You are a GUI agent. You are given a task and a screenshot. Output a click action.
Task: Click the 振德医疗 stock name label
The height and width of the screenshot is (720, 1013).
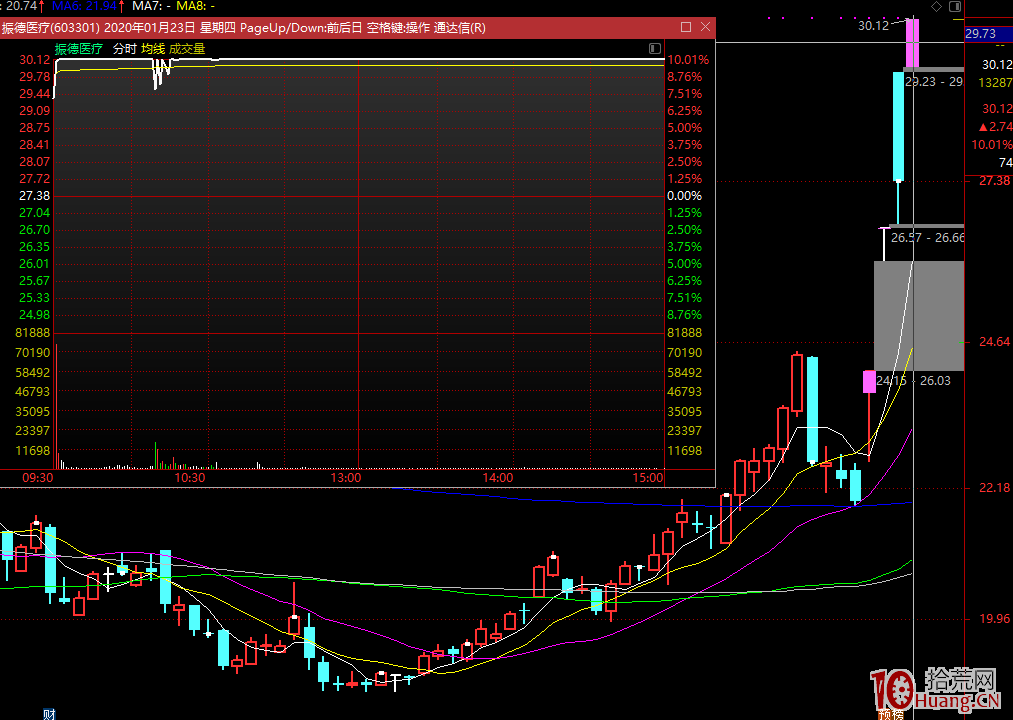[x=79, y=48]
